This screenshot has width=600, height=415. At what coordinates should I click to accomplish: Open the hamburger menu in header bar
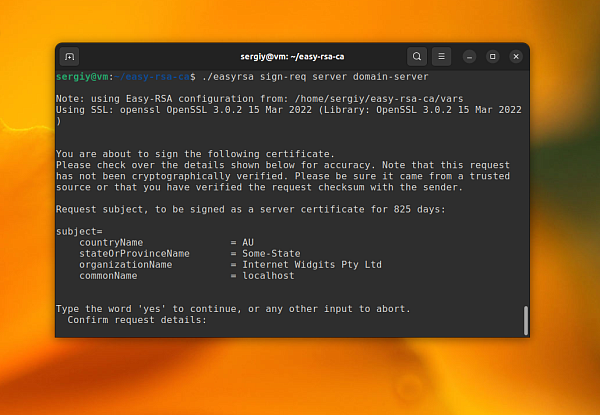tap(443, 56)
